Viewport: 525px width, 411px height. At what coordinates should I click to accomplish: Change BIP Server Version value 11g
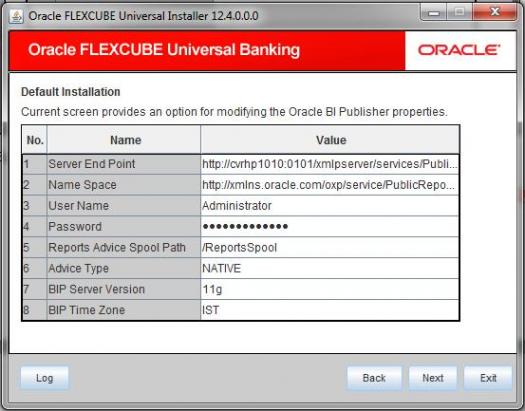(x=329, y=289)
